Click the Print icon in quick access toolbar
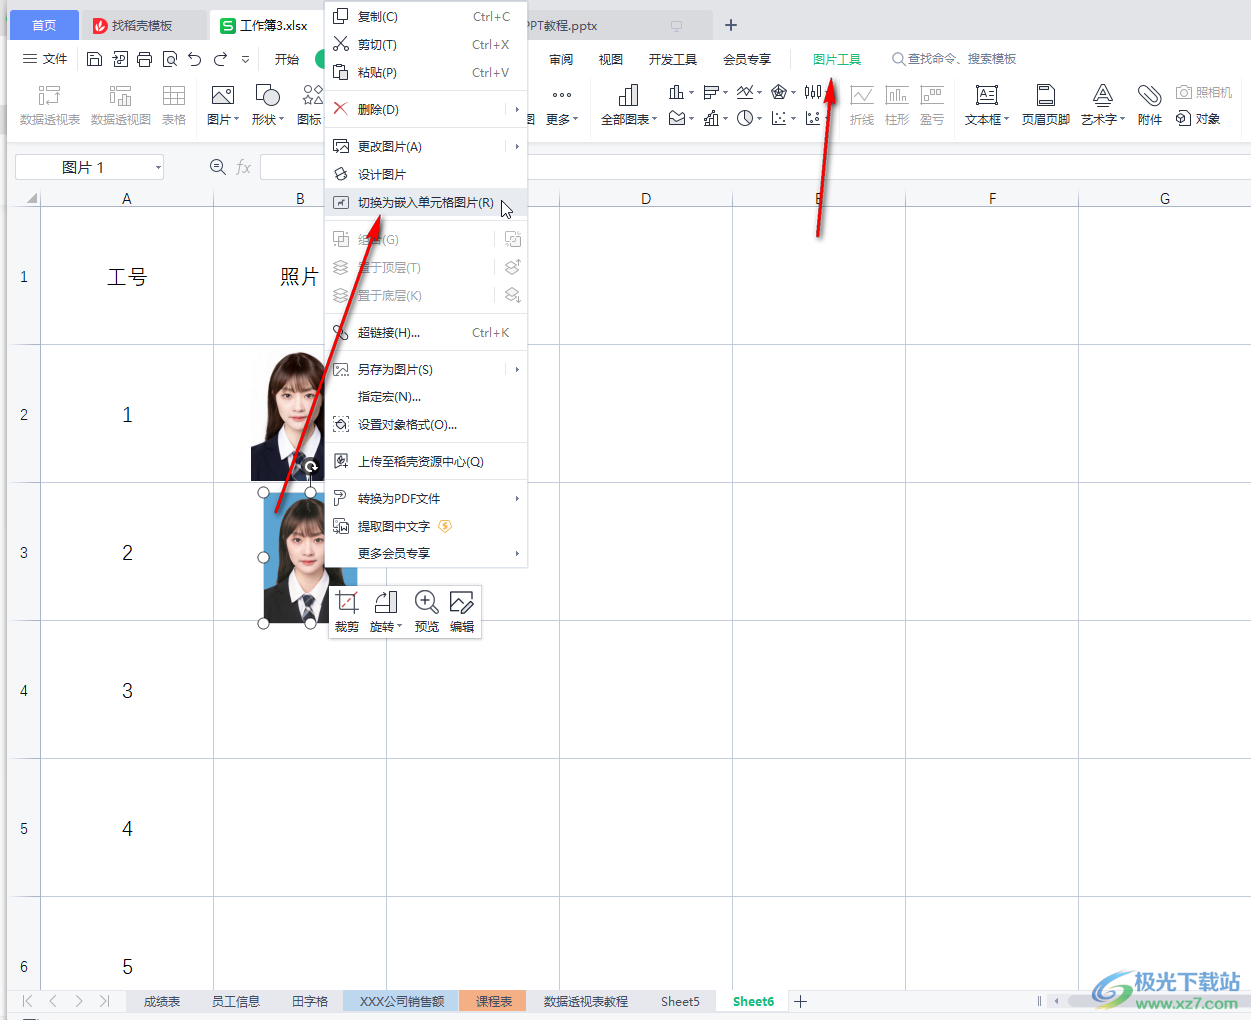1251x1020 pixels. [144, 59]
